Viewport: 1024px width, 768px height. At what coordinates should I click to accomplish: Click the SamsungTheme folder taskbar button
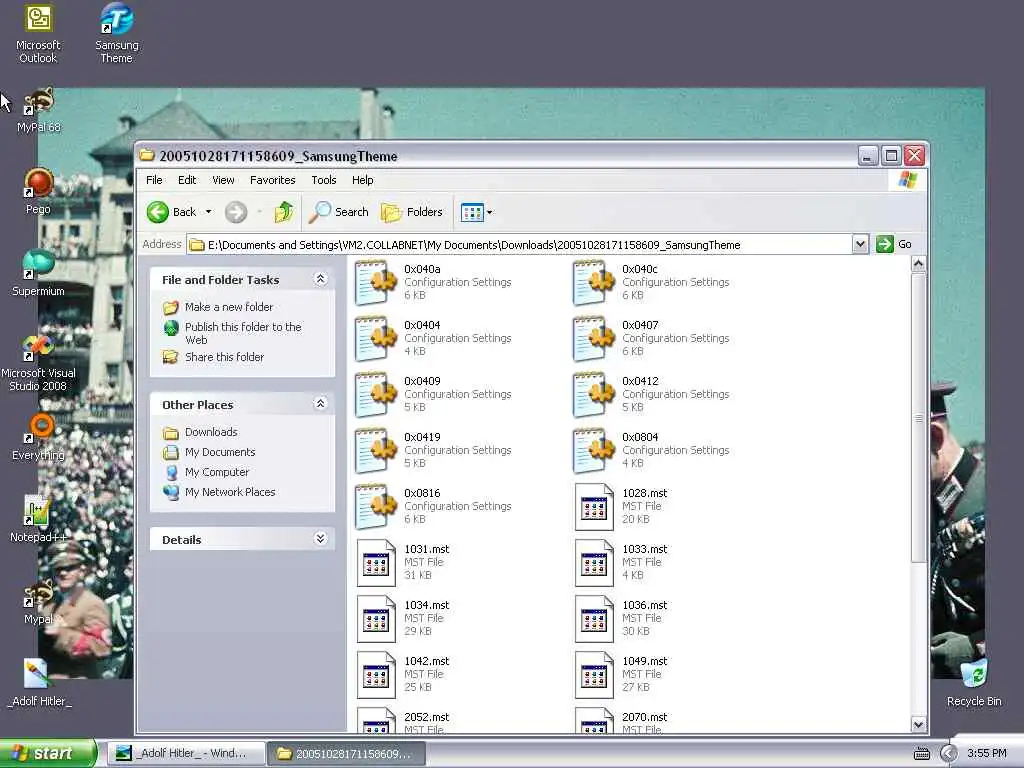coord(347,754)
